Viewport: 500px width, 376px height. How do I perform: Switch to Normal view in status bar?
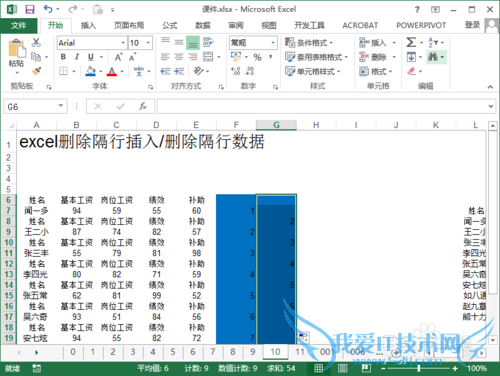[x=318, y=368]
